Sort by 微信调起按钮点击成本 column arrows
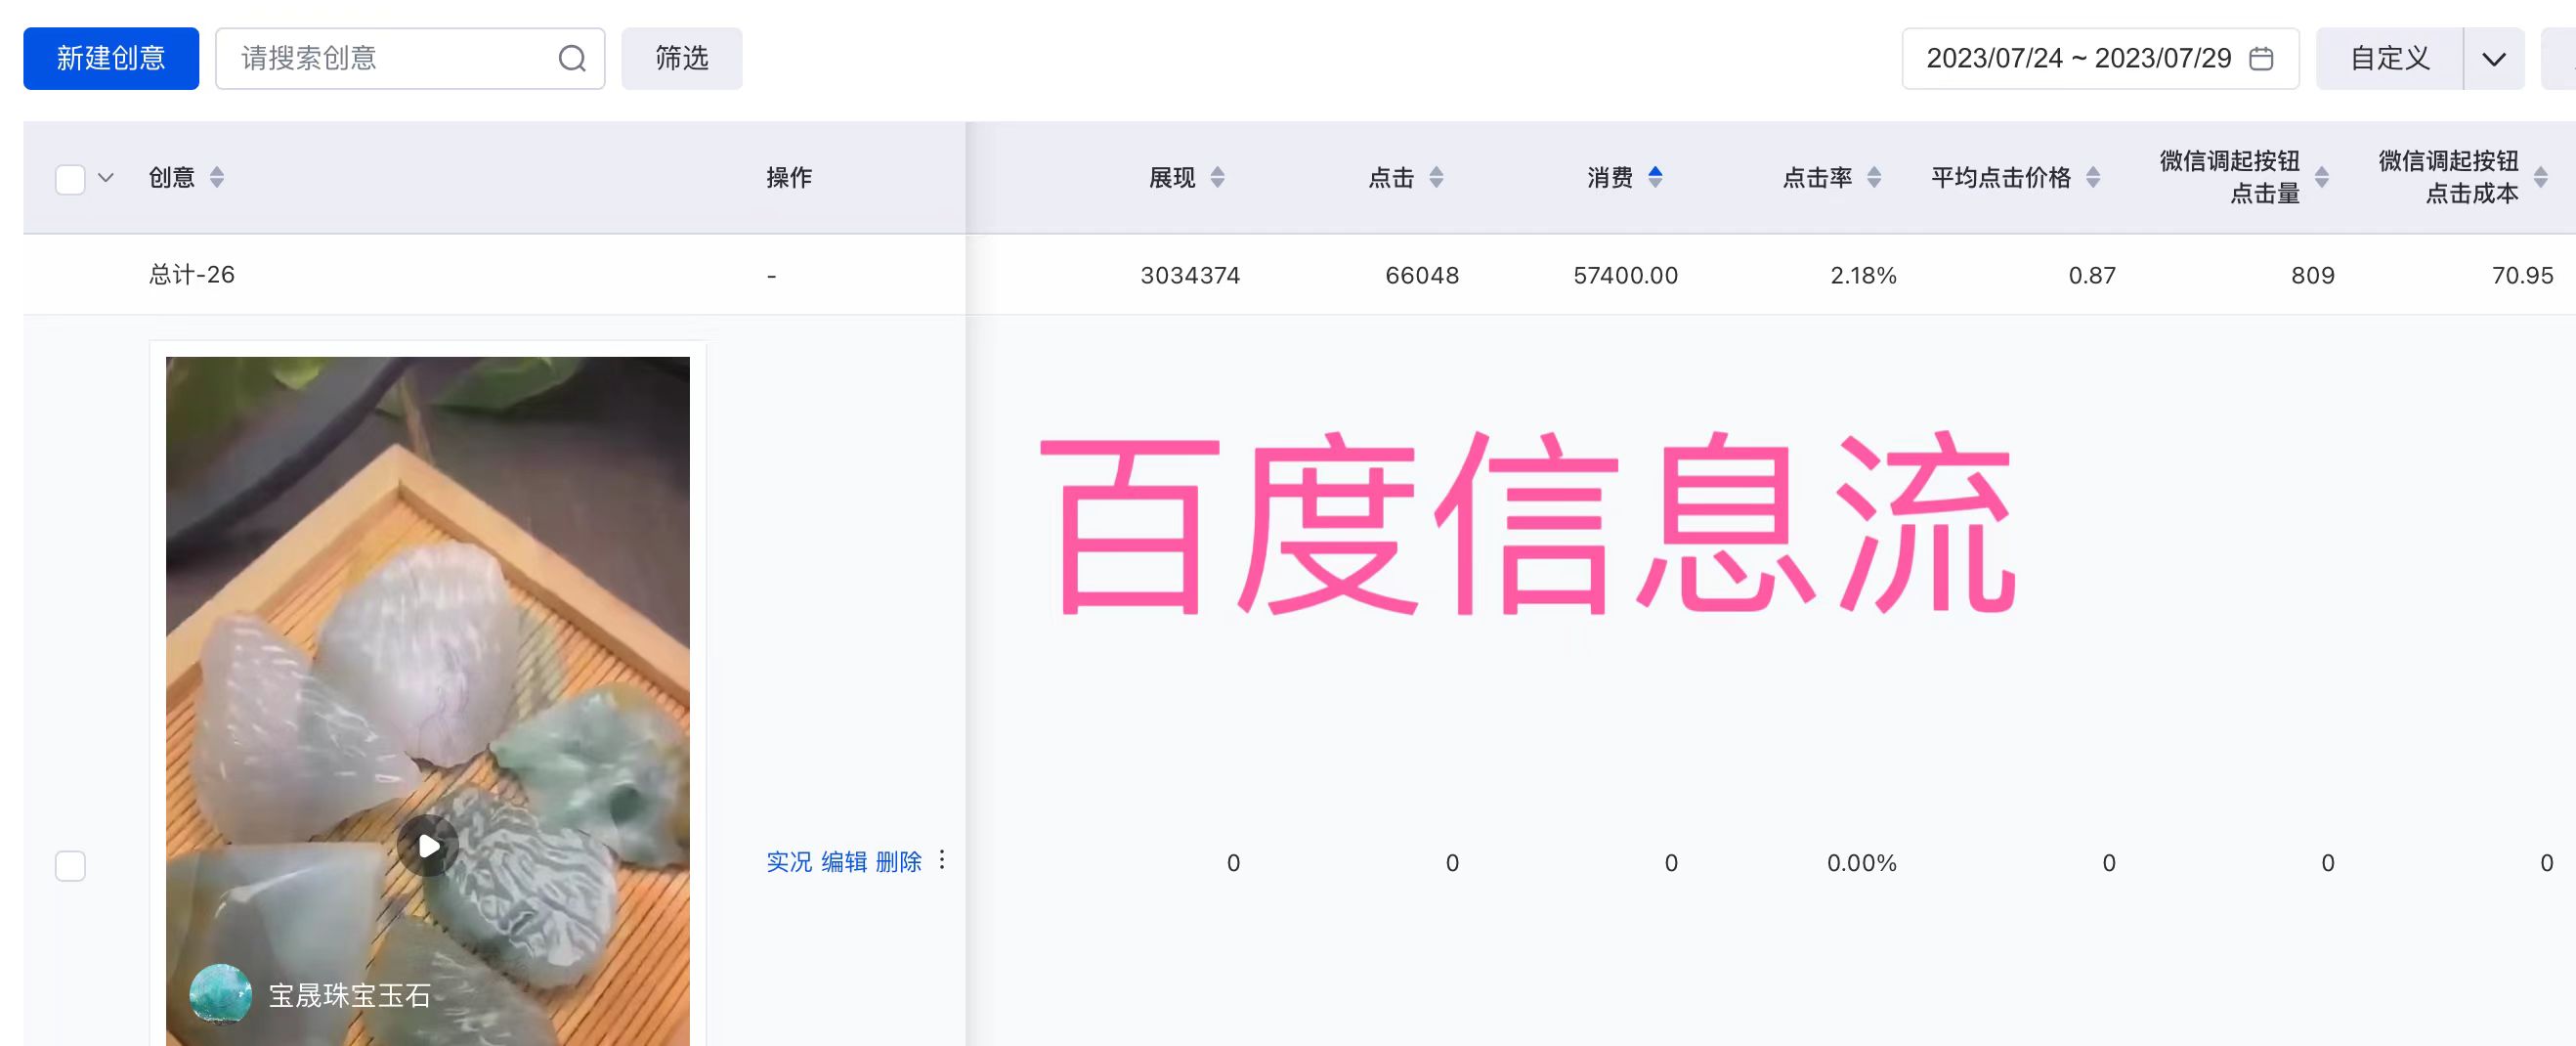The height and width of the screenshot is (1046, 2576). click(x=2541, y=178)
